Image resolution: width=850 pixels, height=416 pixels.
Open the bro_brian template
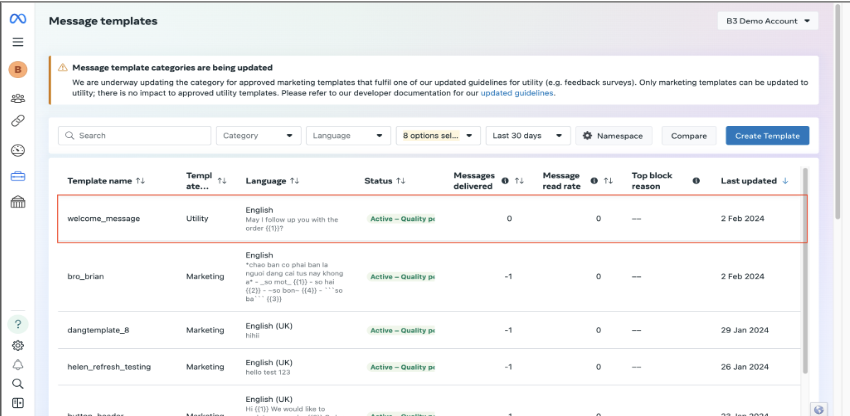pyautogui.click(x=86, y=277)
